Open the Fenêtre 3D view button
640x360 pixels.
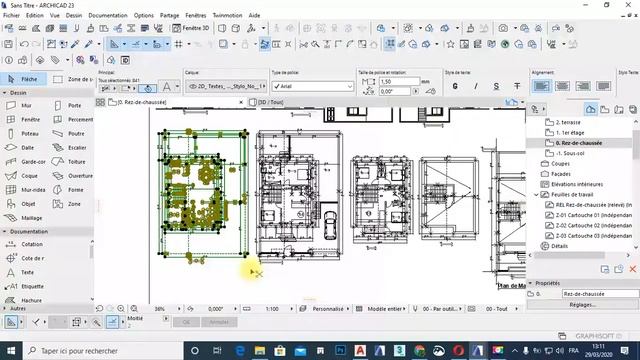pos(191,28)
